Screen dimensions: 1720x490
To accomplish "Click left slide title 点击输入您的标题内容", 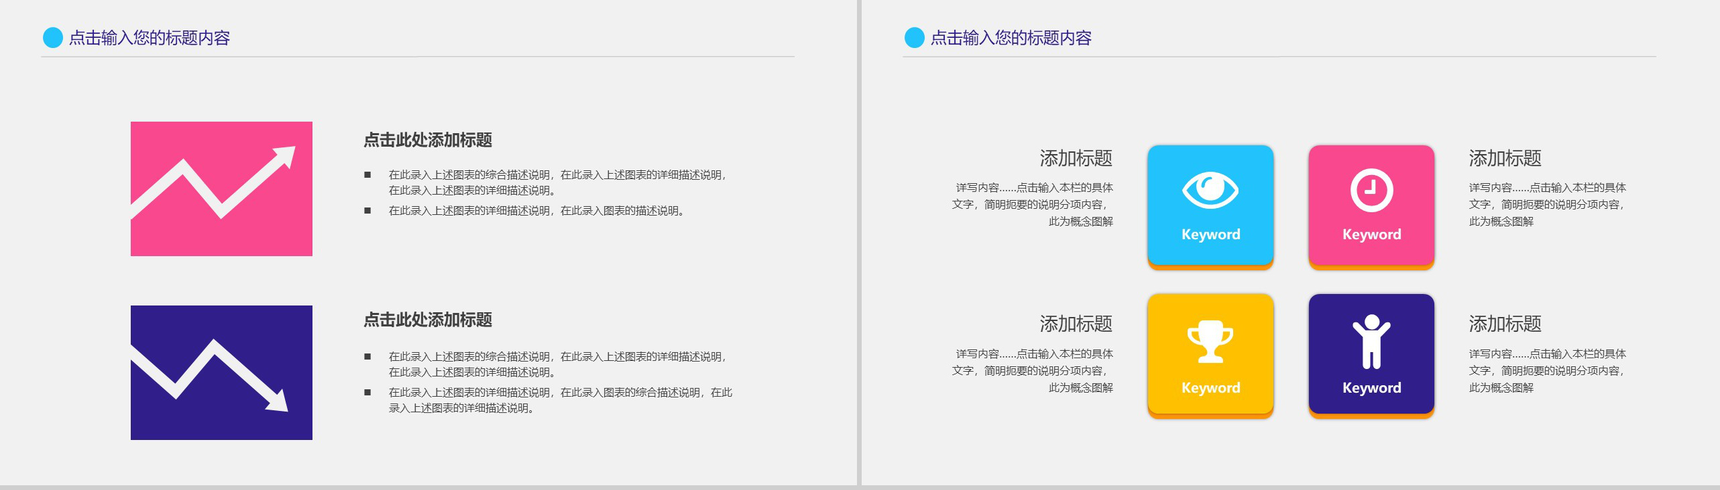I will click(149, 38).
